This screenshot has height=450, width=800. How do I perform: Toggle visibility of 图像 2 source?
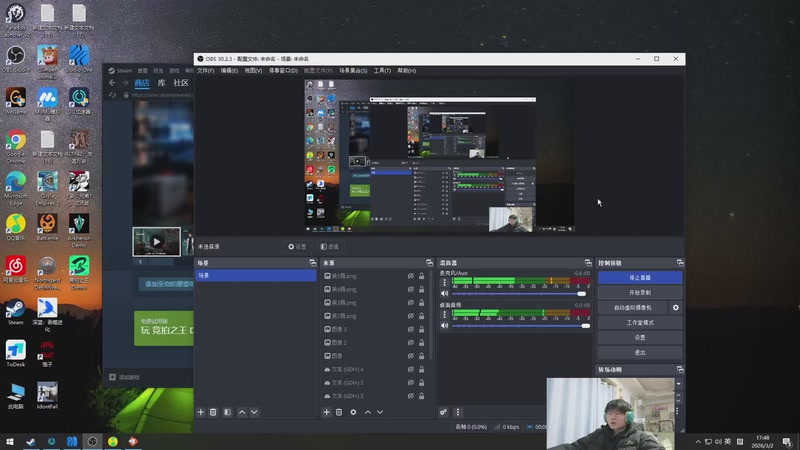(x=411, y=343)
